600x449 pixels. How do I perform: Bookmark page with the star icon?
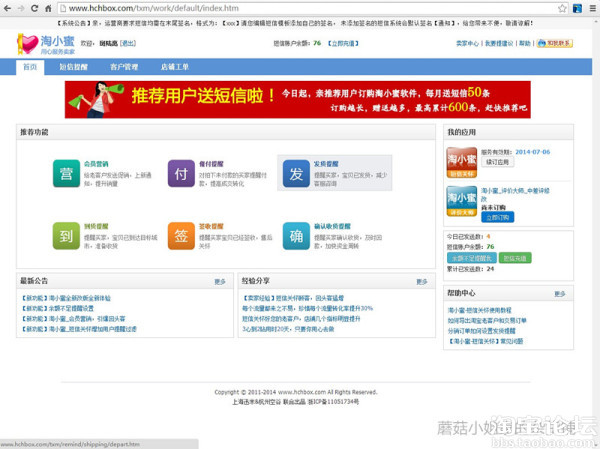coord(562,8)
